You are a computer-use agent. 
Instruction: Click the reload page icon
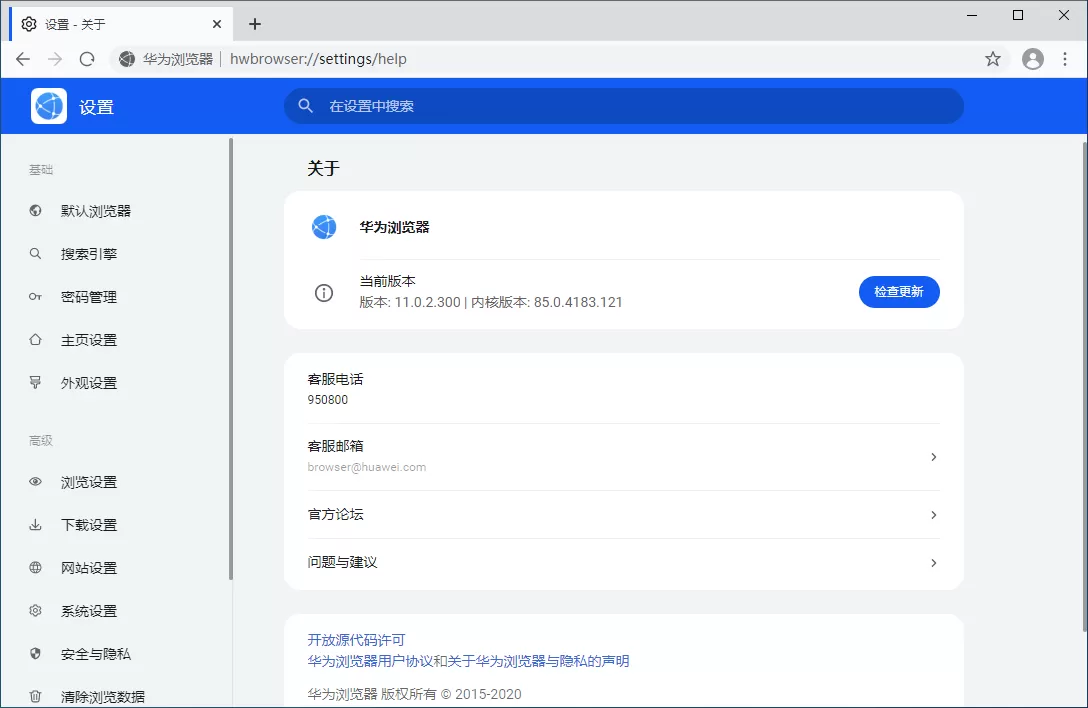coord(87,59)
